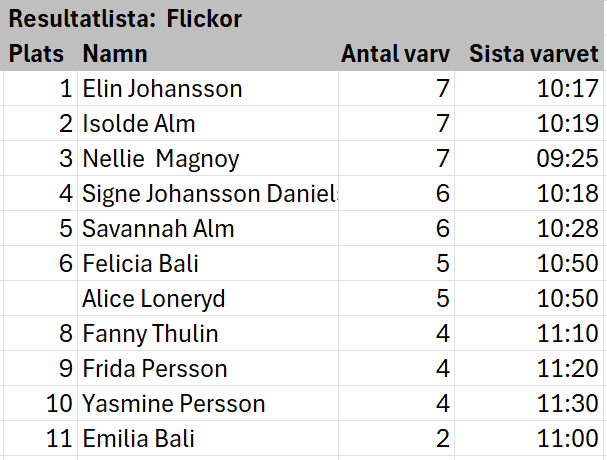This screenshot has width=607, height=460.
Task: Select the 'Sista varvet' header cell
Action: [x=529, y=53]
